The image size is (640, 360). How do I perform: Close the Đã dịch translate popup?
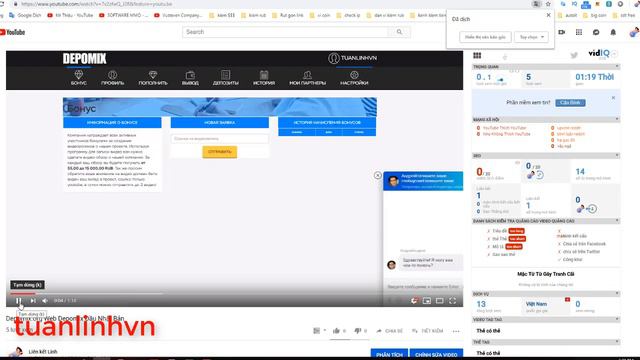click(548, 15)
